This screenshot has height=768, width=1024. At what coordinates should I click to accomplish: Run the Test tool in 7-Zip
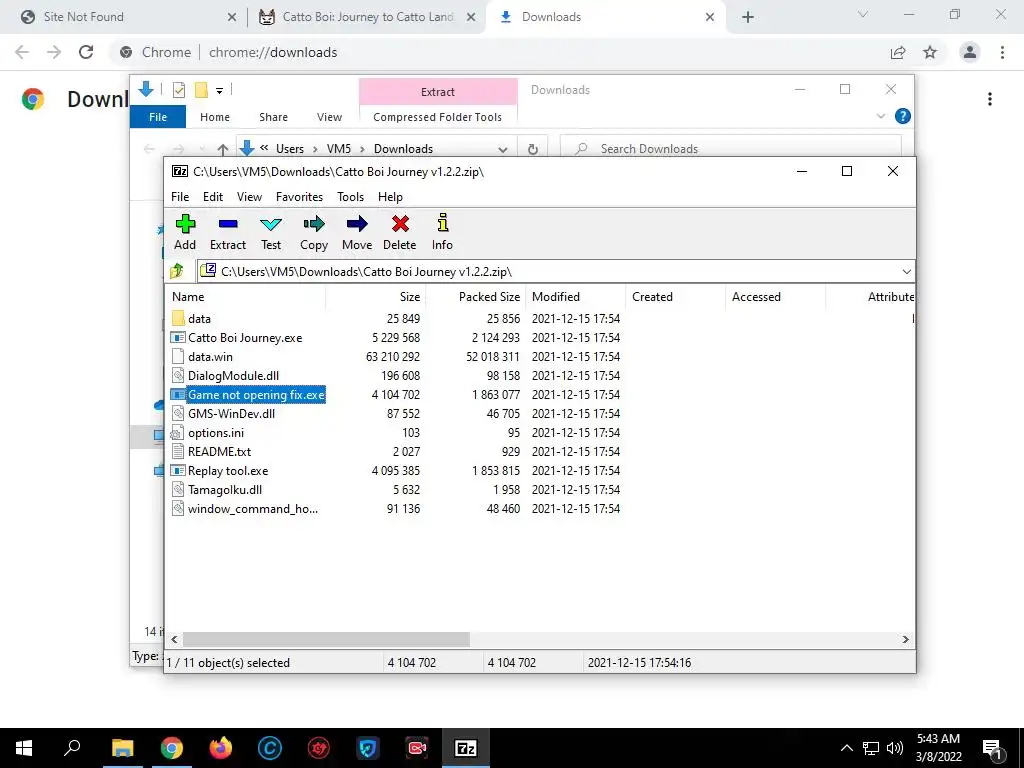point(270,232)
